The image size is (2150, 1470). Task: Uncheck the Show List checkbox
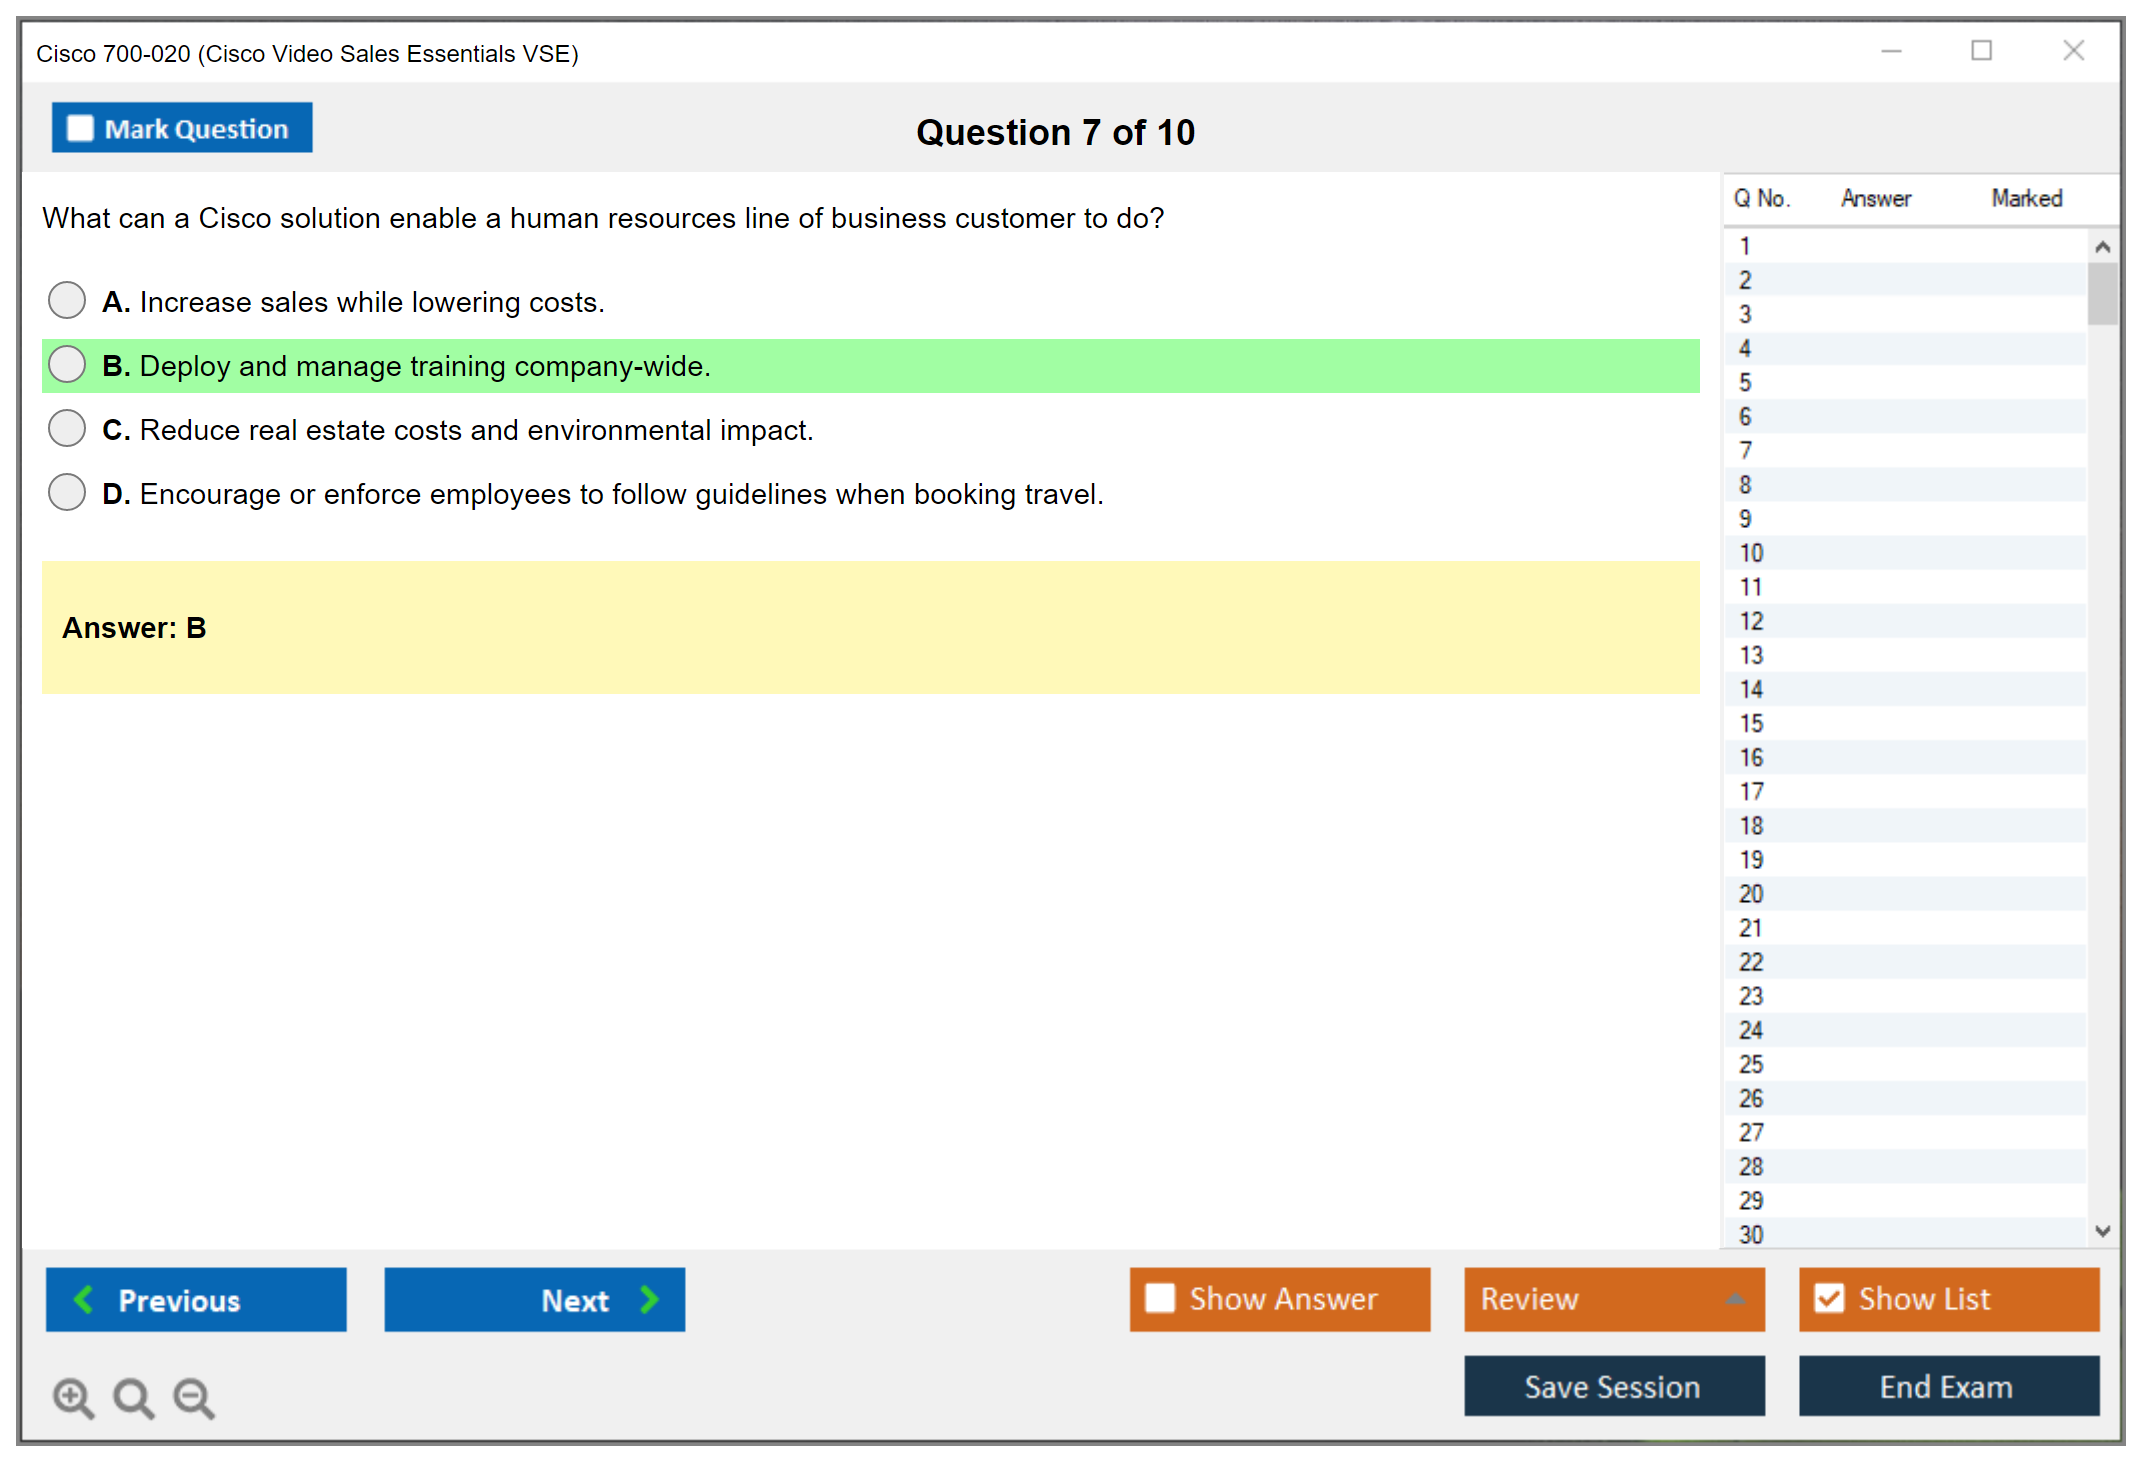[1829, 1298]
